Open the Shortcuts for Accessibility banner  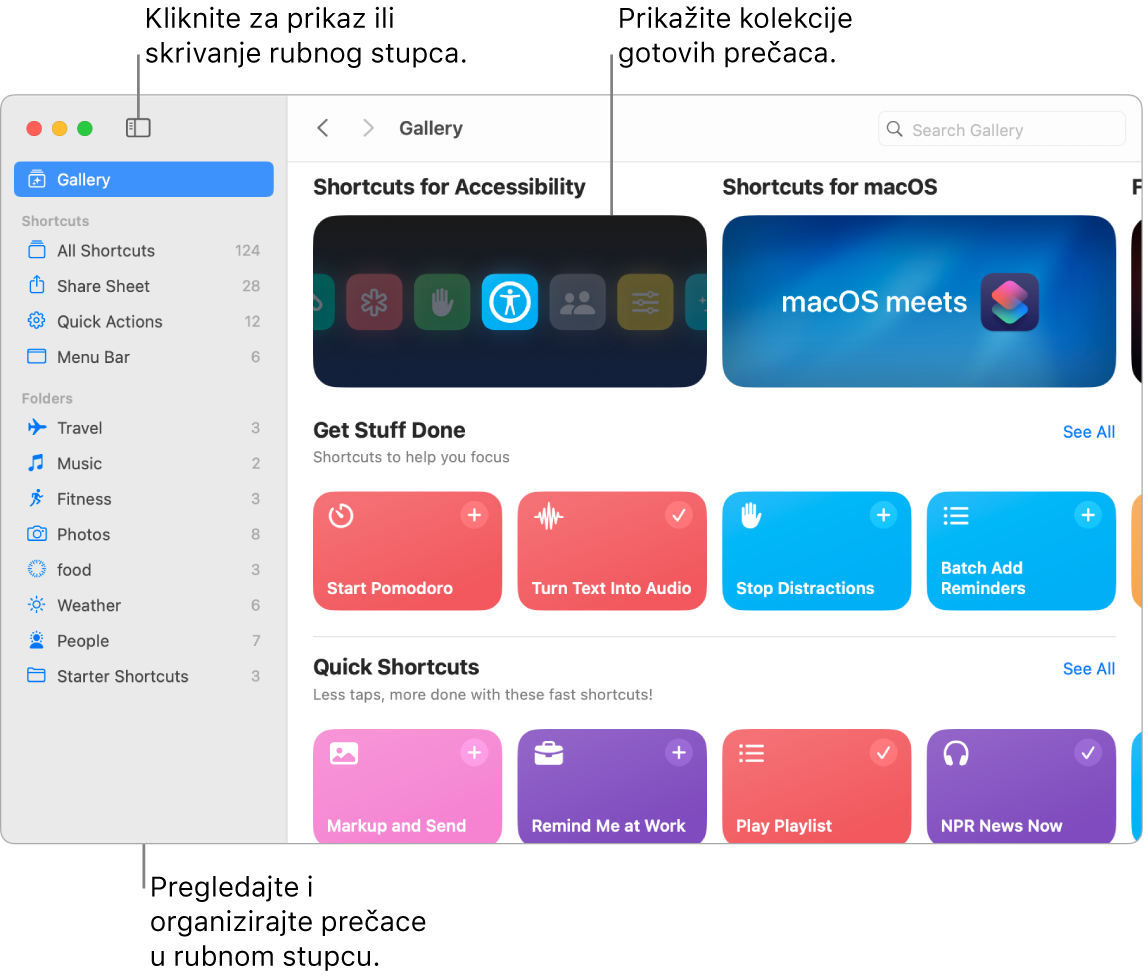[510, 301]
